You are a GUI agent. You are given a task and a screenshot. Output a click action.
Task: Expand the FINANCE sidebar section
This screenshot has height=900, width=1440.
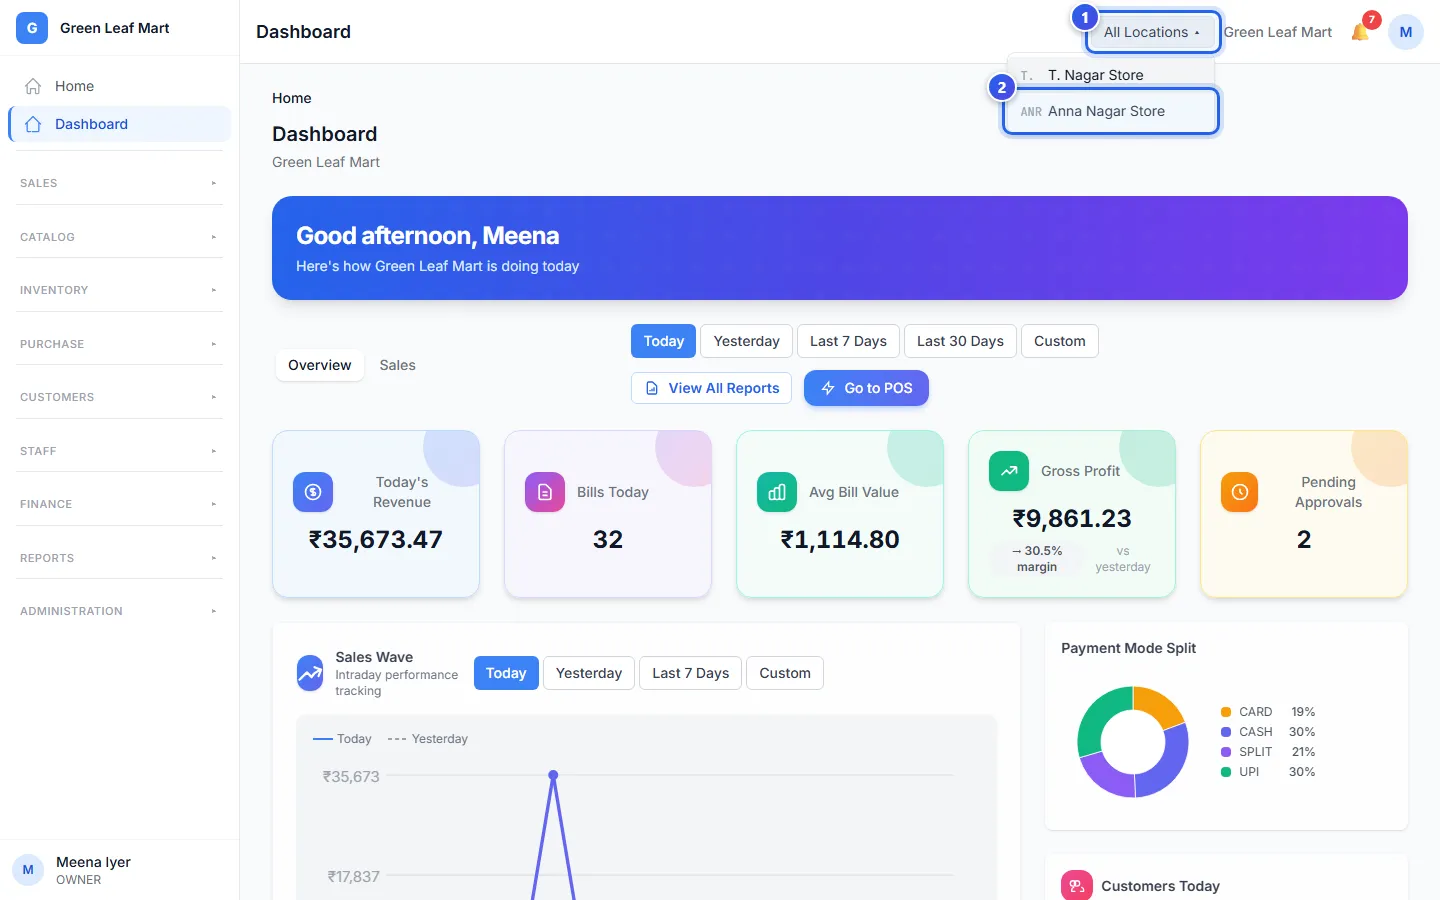pyautogui.click(x=119, y=504)
